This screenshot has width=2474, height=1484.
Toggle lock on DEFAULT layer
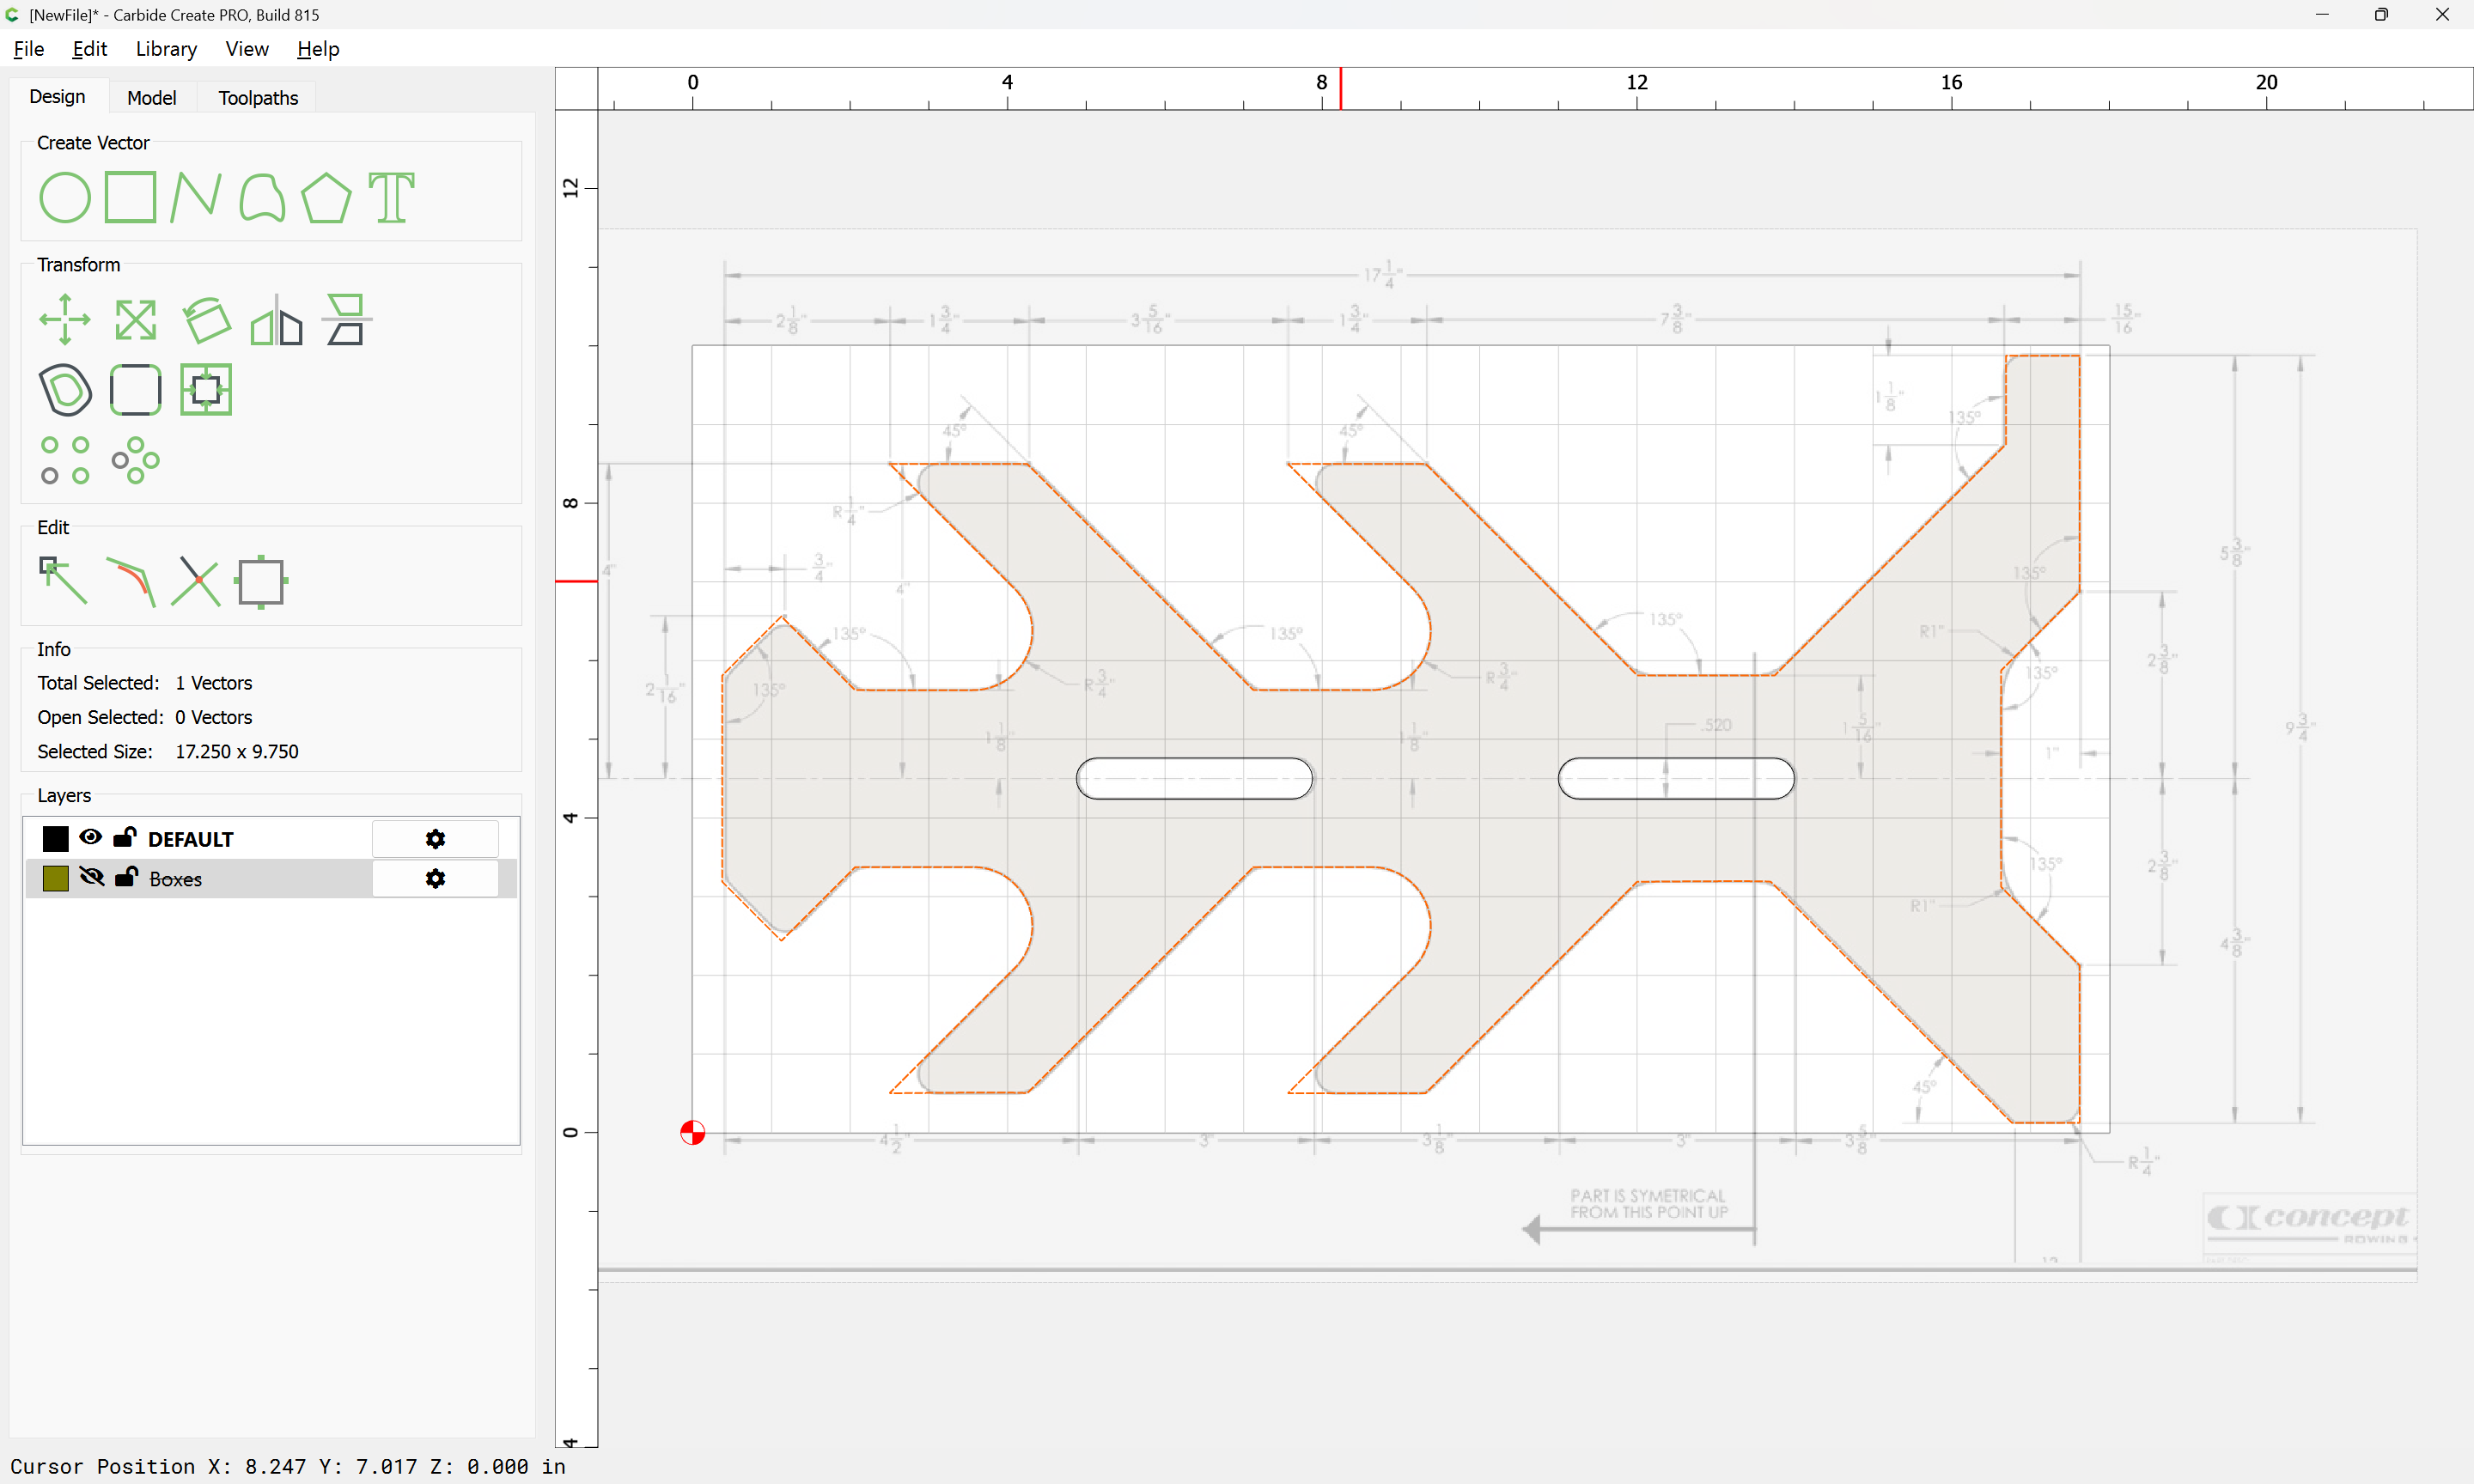point(124,837)
